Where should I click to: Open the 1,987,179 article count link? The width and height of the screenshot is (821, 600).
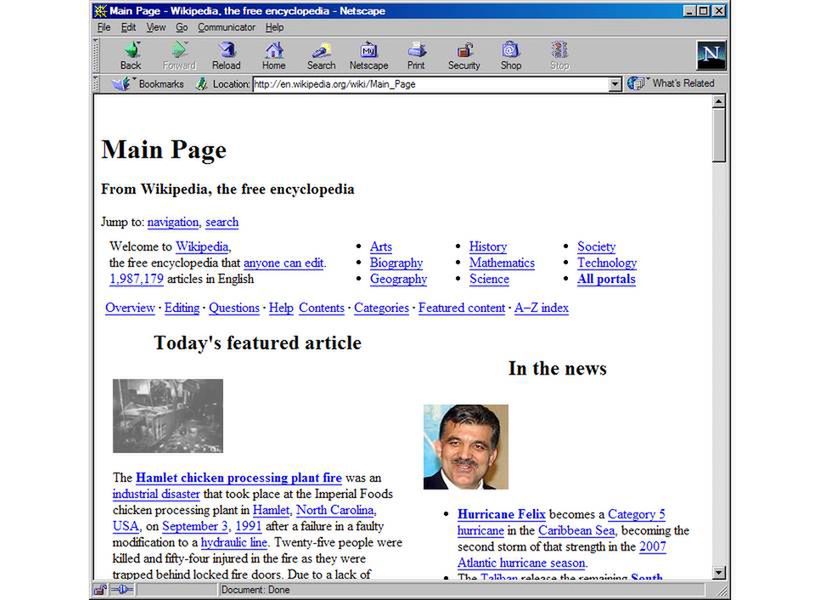click(137, 279)
